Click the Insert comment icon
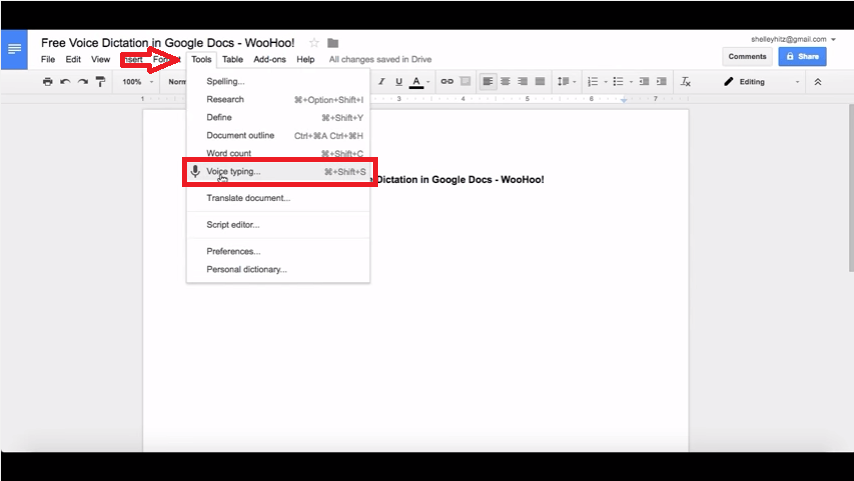 465,82
